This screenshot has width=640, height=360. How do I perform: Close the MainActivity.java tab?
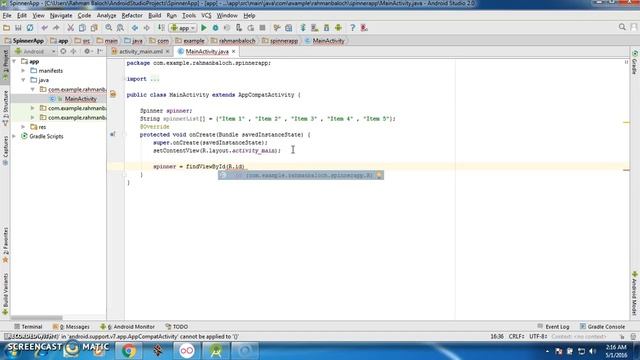coord(233,51)
